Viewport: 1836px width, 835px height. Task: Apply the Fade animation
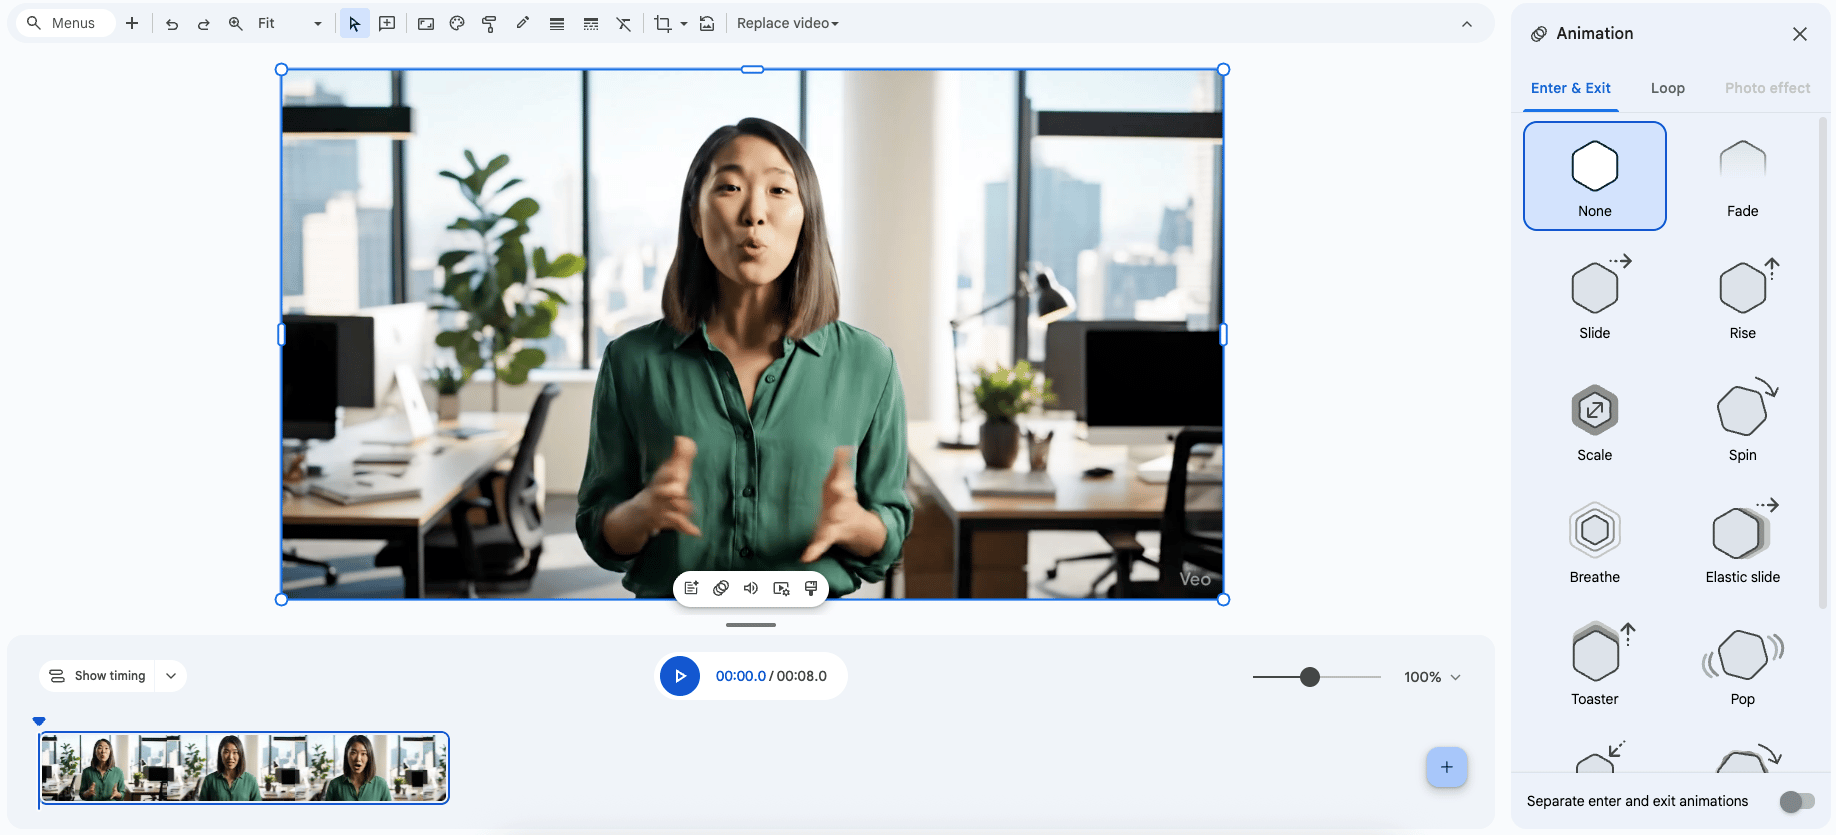(1743, 176)
